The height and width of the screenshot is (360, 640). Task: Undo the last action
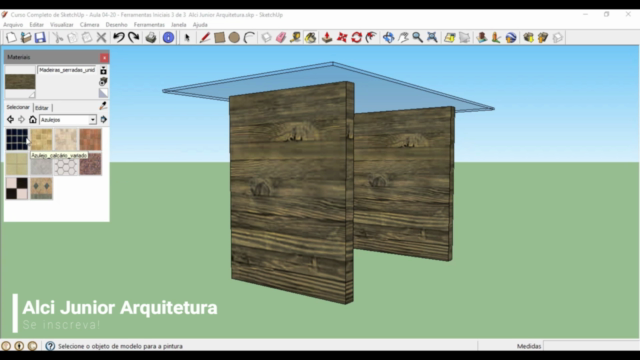tap(119, 38)
